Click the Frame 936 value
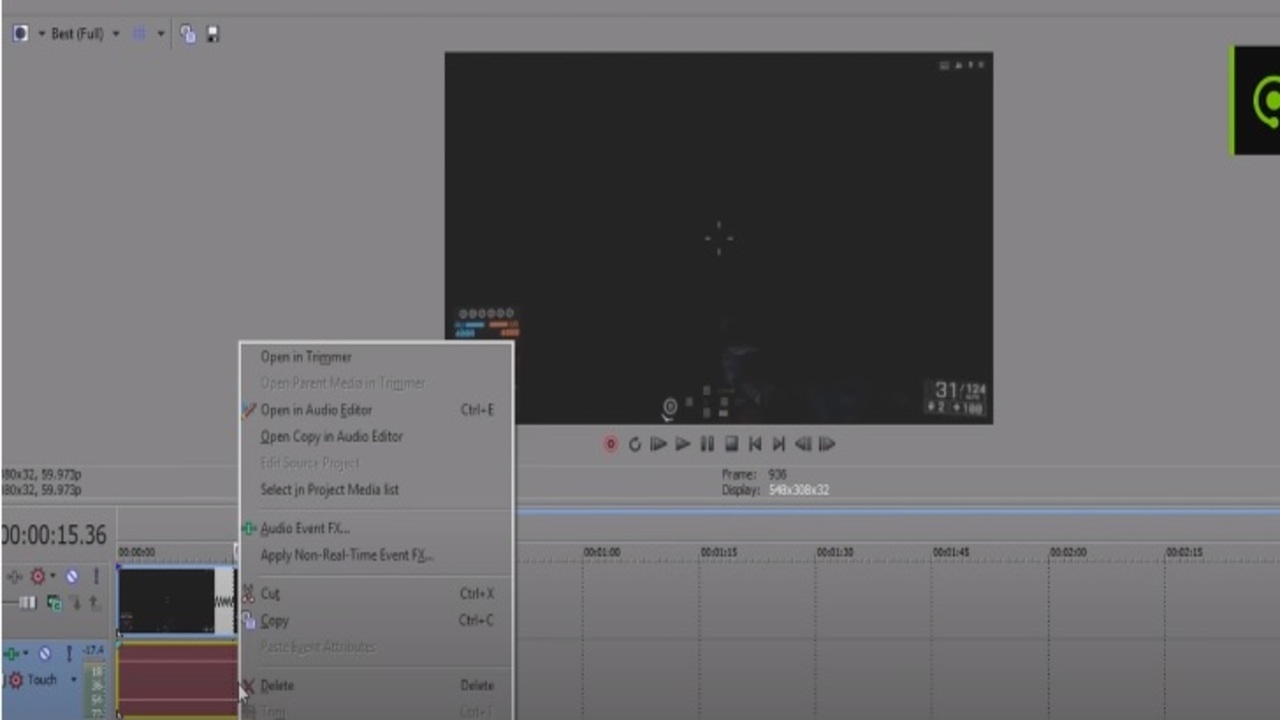Image resolution: width=1280 pixels, height=720 pixels. pos(777,474)
